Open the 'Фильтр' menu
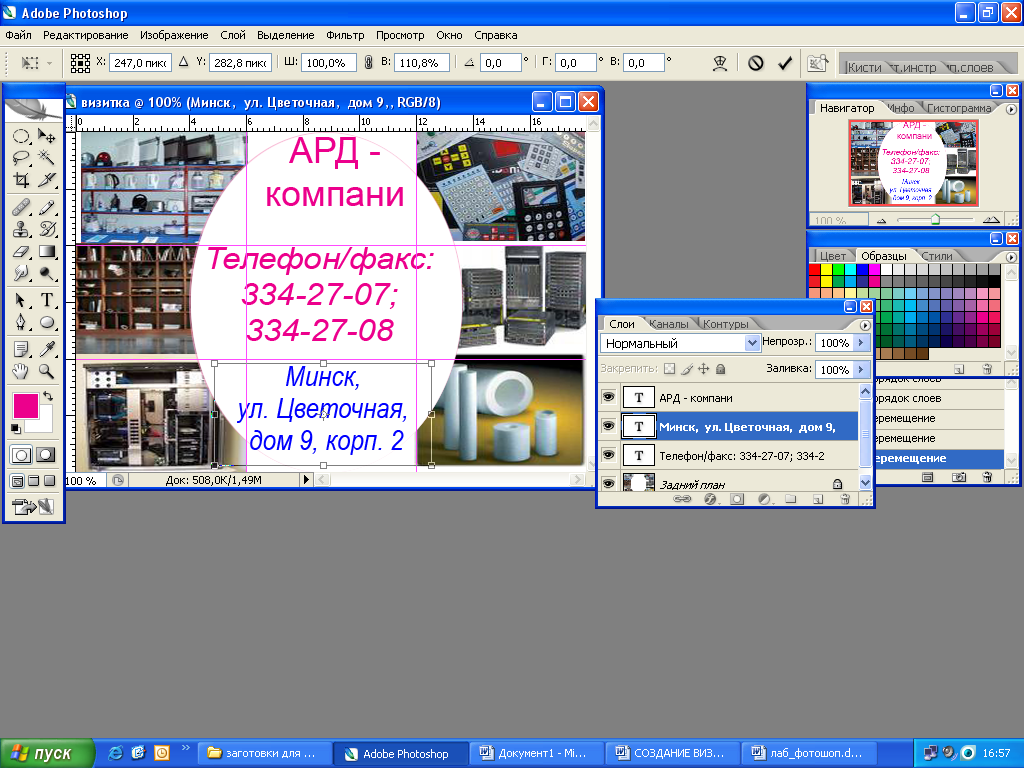This screenshot has width=1024, height=768. coord(345,35)
